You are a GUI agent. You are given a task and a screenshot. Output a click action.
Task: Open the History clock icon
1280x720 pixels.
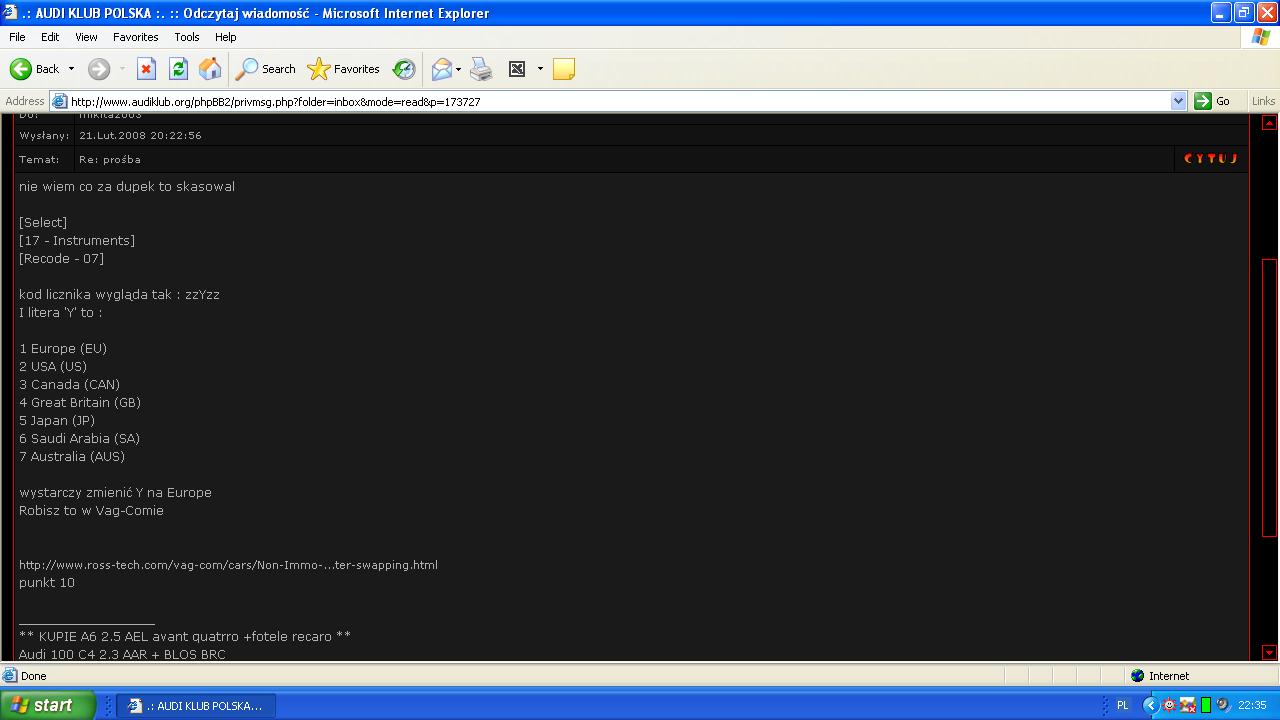[404, 69]
